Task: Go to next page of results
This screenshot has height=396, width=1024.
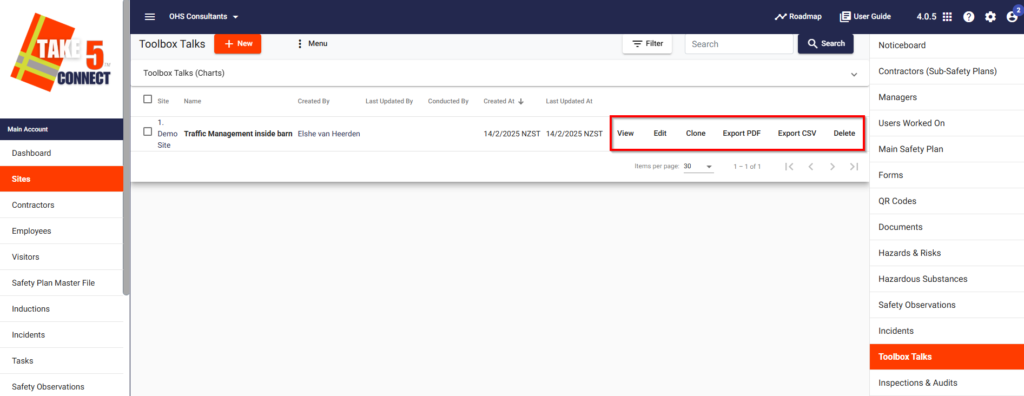Action: 832,167
